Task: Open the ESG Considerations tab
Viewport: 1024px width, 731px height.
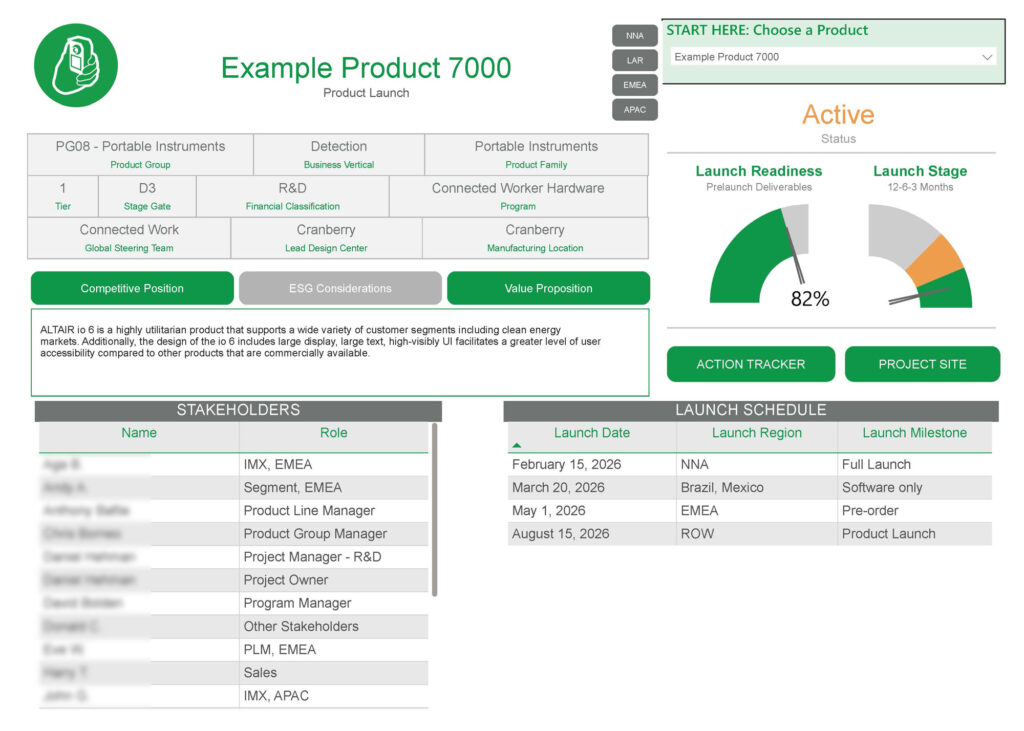Action: click(x=340, y=288)
